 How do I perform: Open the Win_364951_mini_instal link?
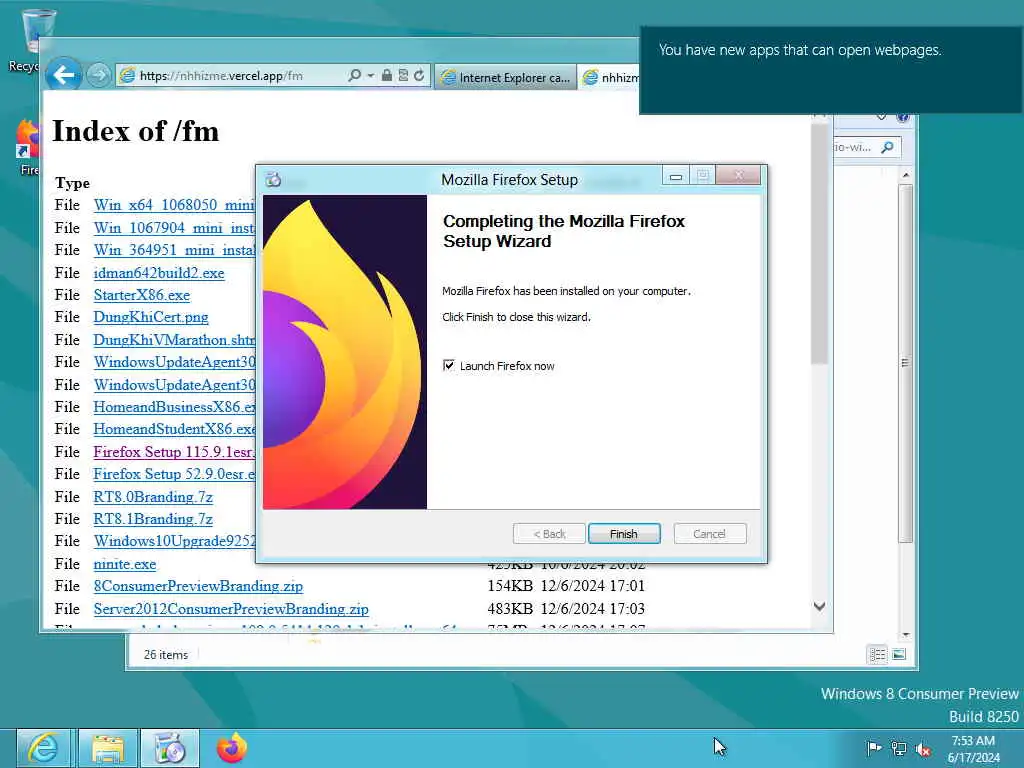[x=174, y=250]
